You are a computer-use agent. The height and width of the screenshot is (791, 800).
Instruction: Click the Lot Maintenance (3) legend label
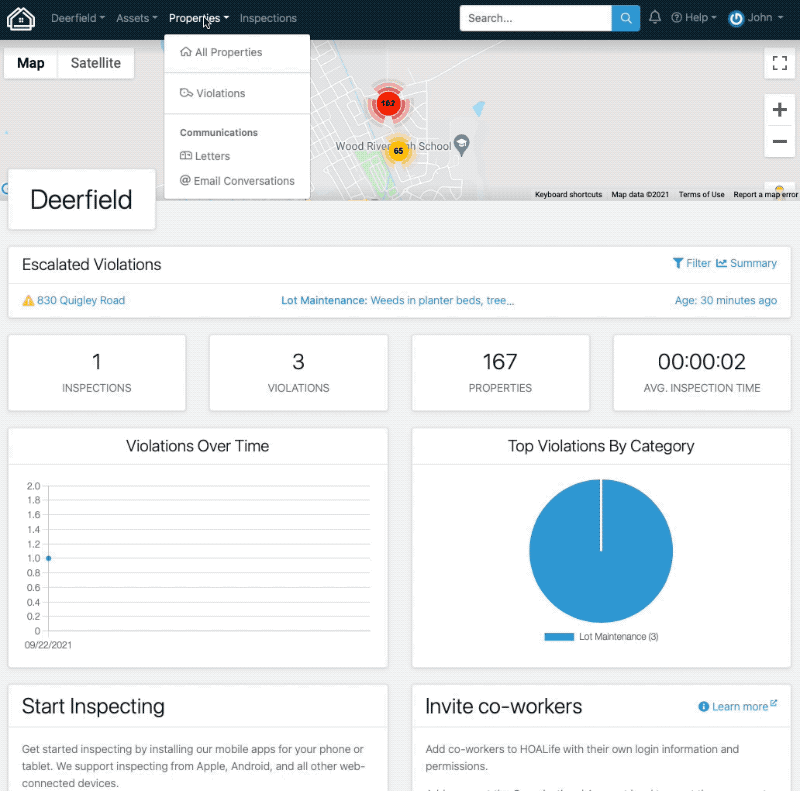(x=618, y=637)
